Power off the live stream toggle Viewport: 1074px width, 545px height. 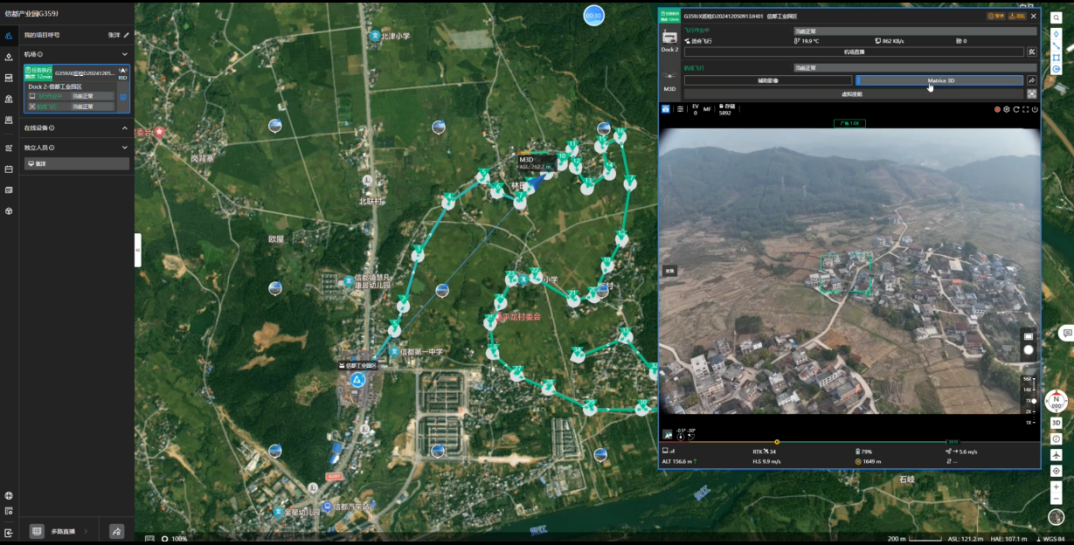tap(1035, 109)
